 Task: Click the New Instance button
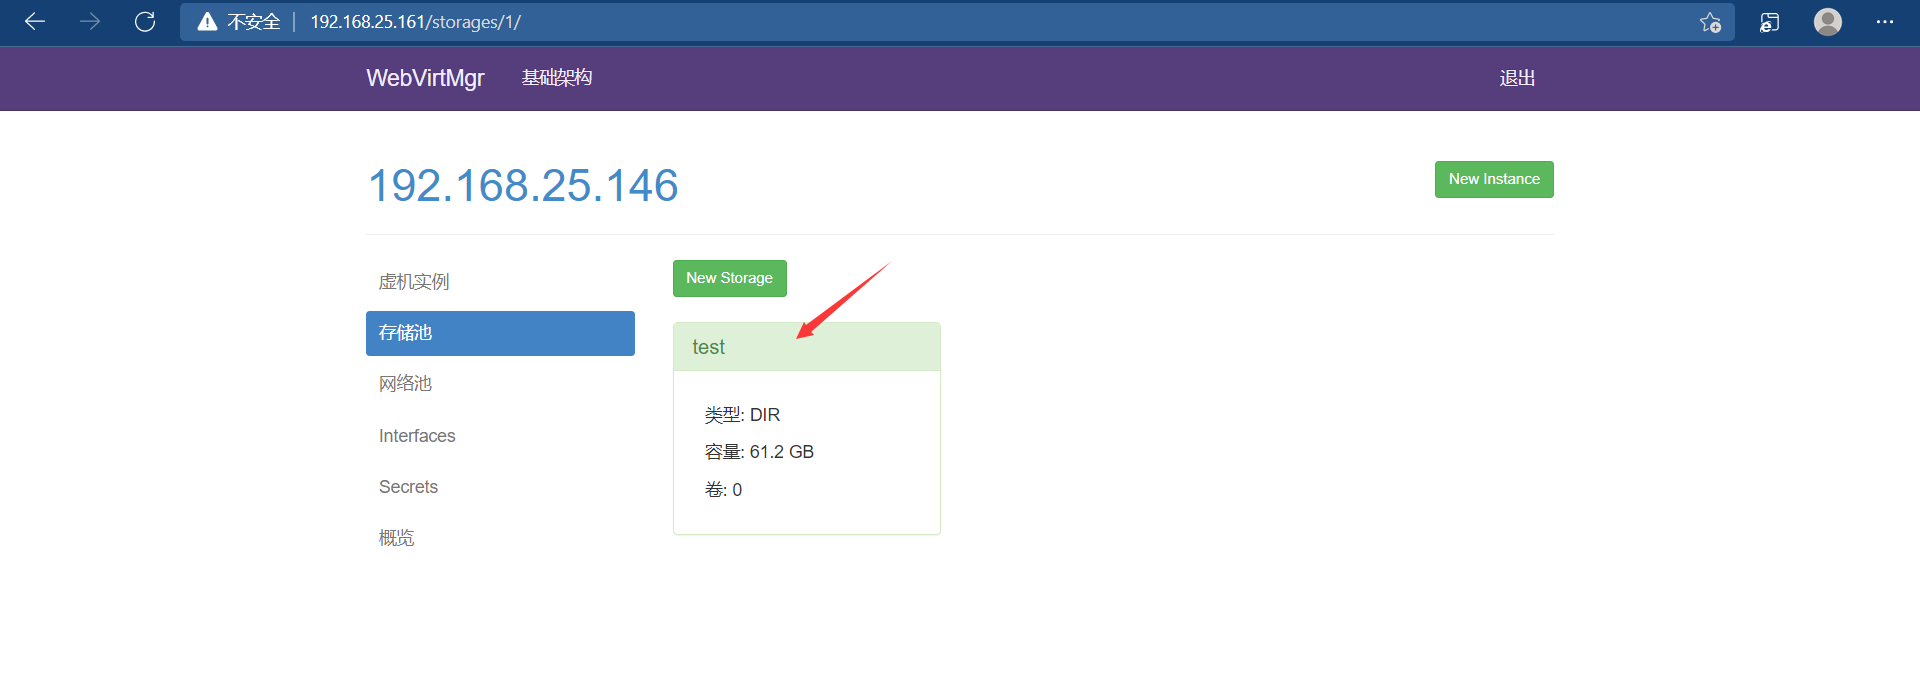pos(1494,179)
